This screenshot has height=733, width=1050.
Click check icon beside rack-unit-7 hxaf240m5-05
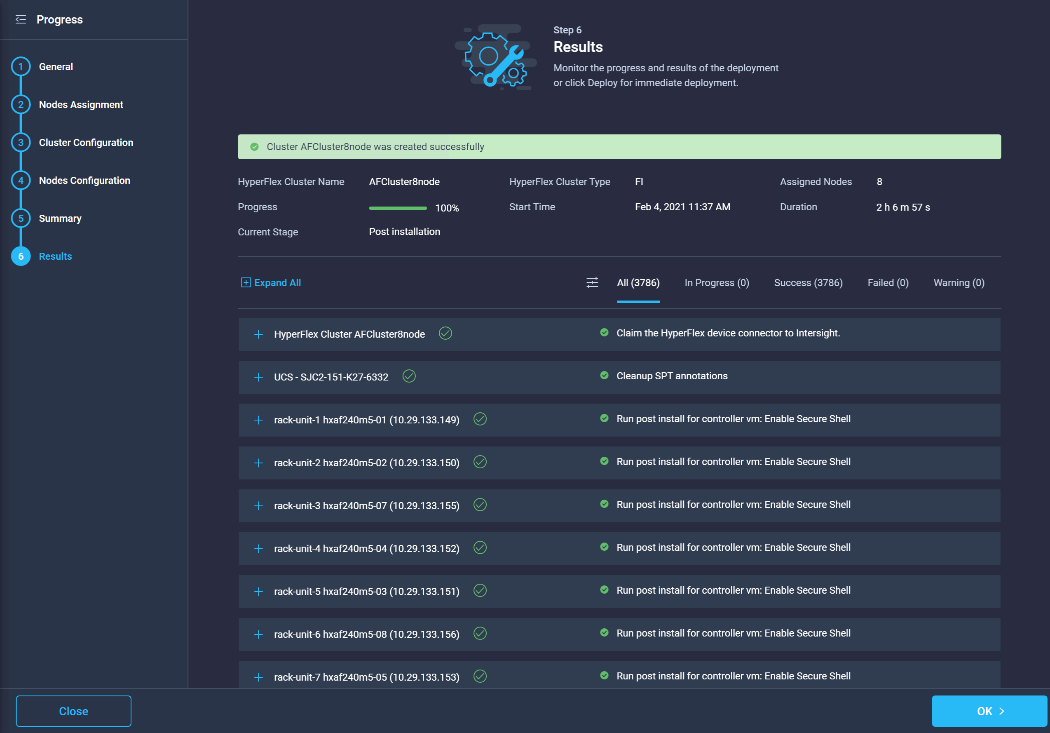(480, 676)
